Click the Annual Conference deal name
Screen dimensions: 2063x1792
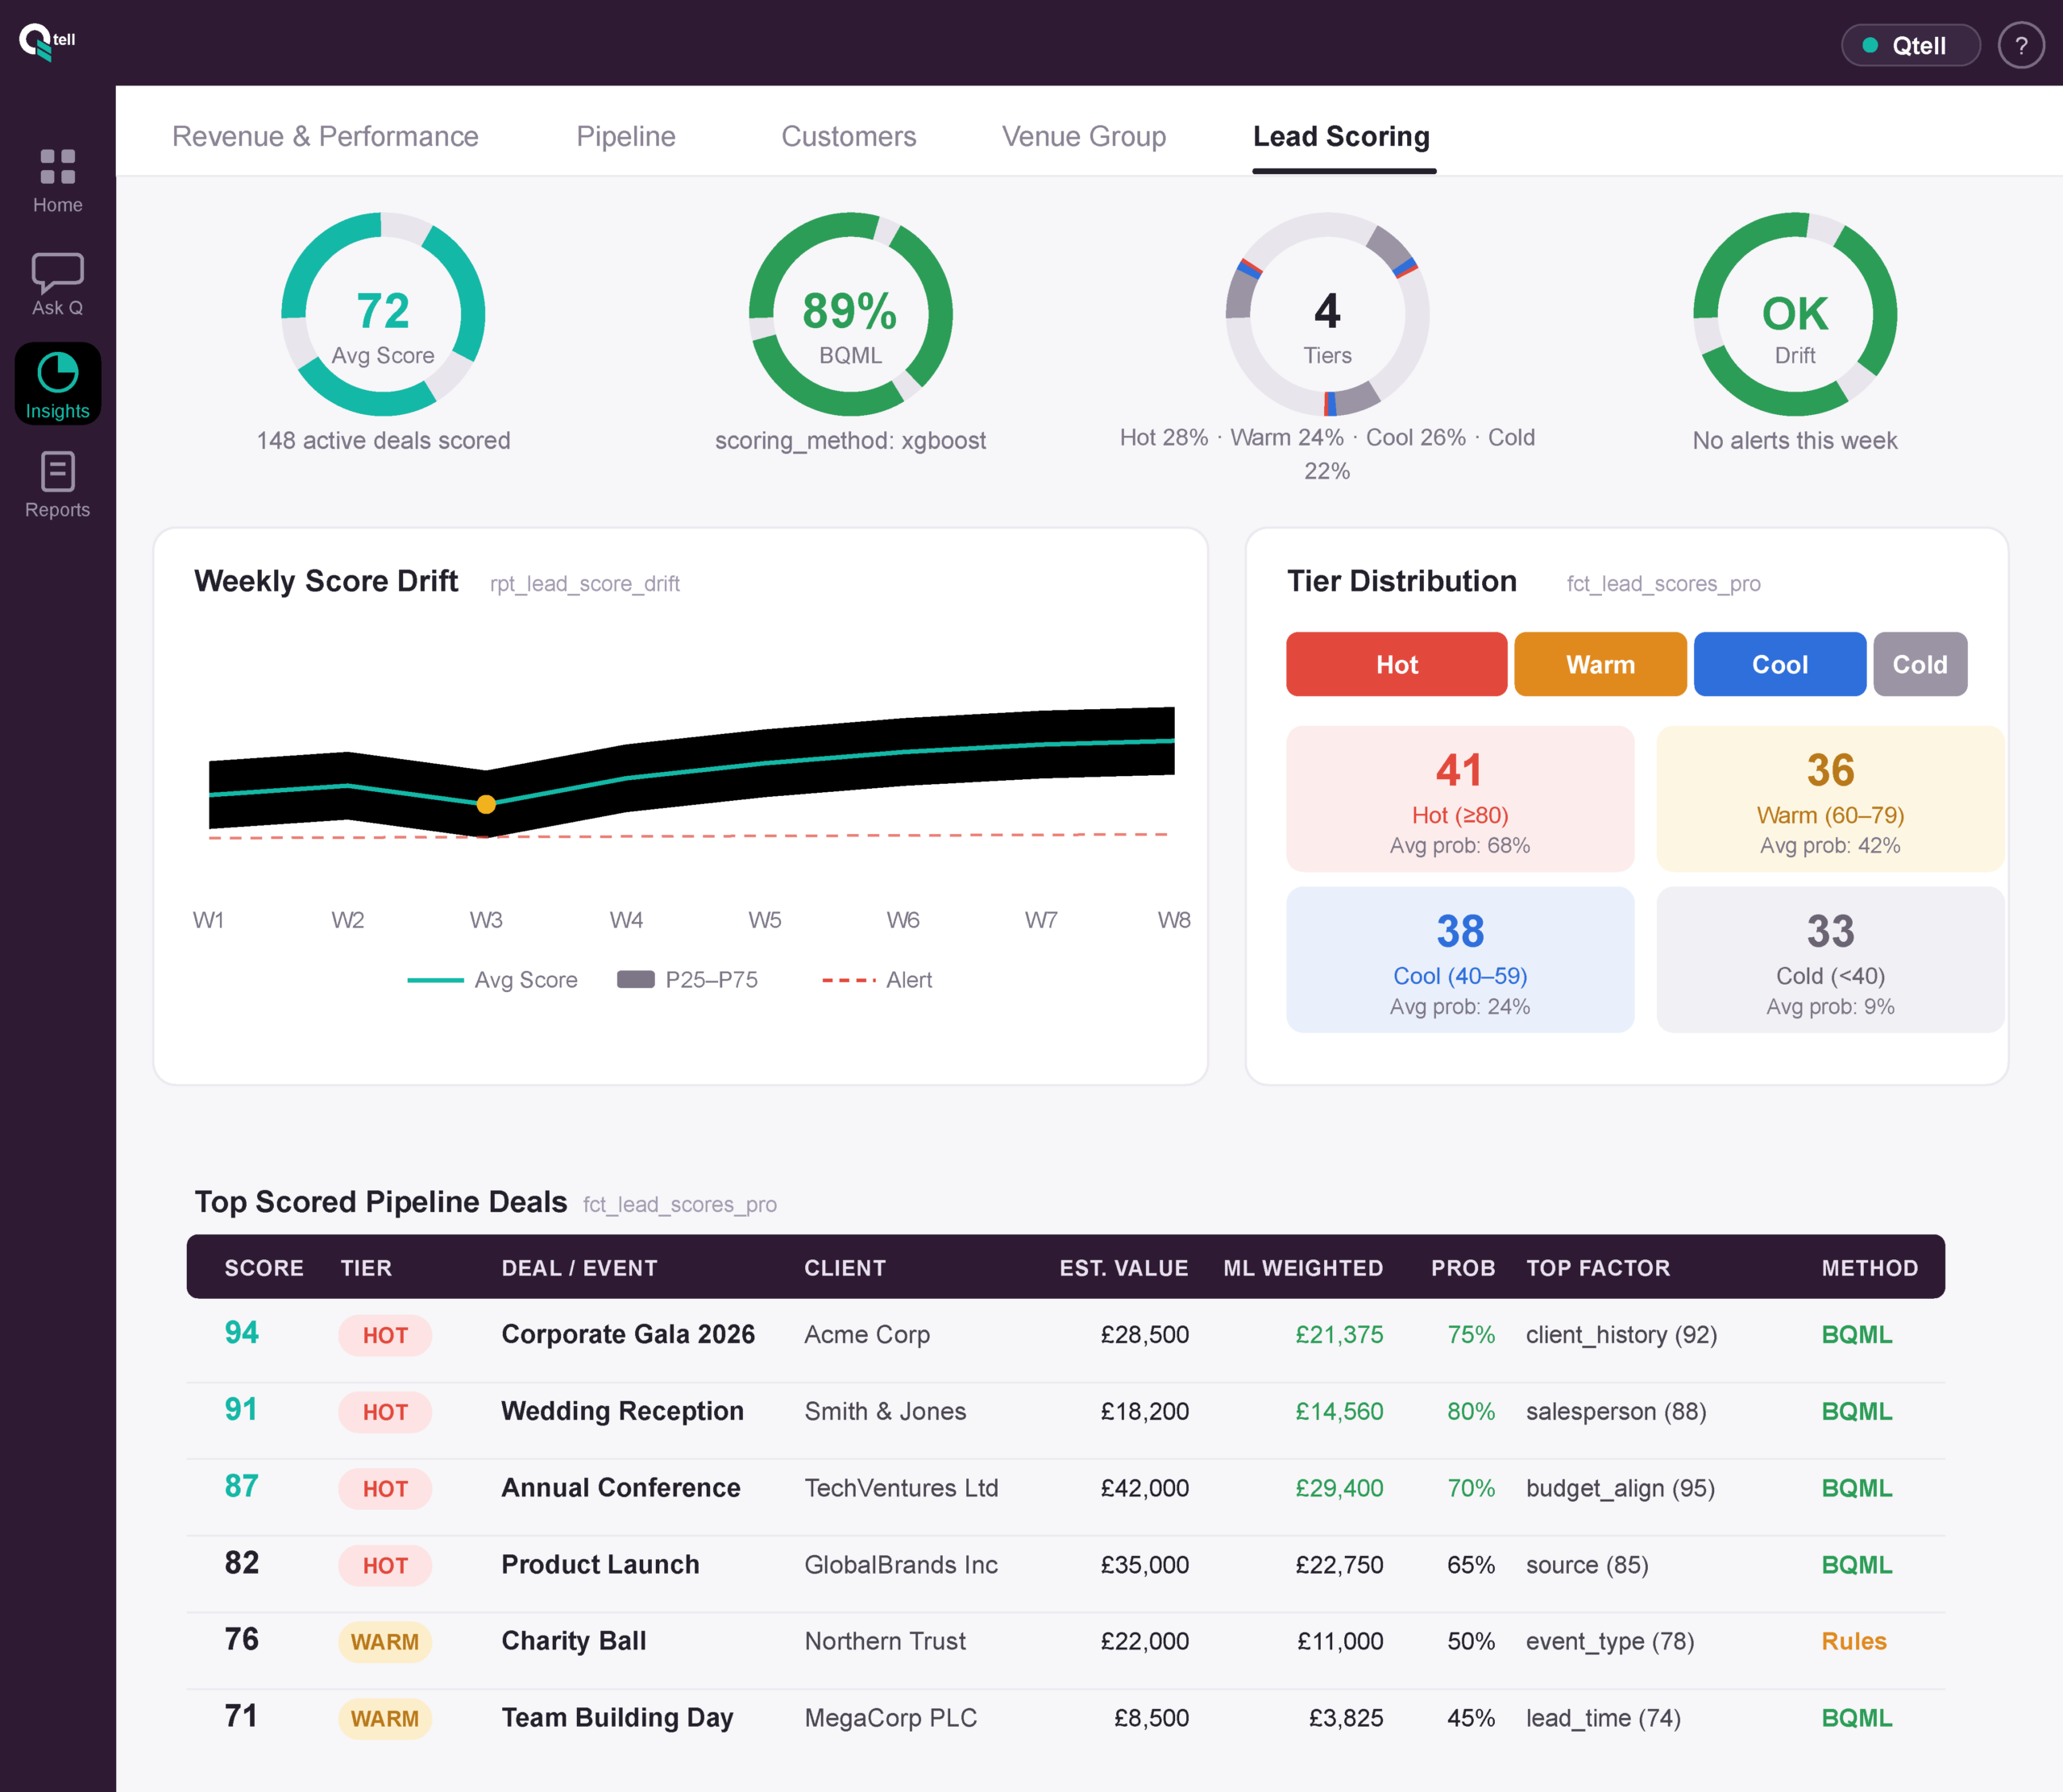click(621, 1488)
